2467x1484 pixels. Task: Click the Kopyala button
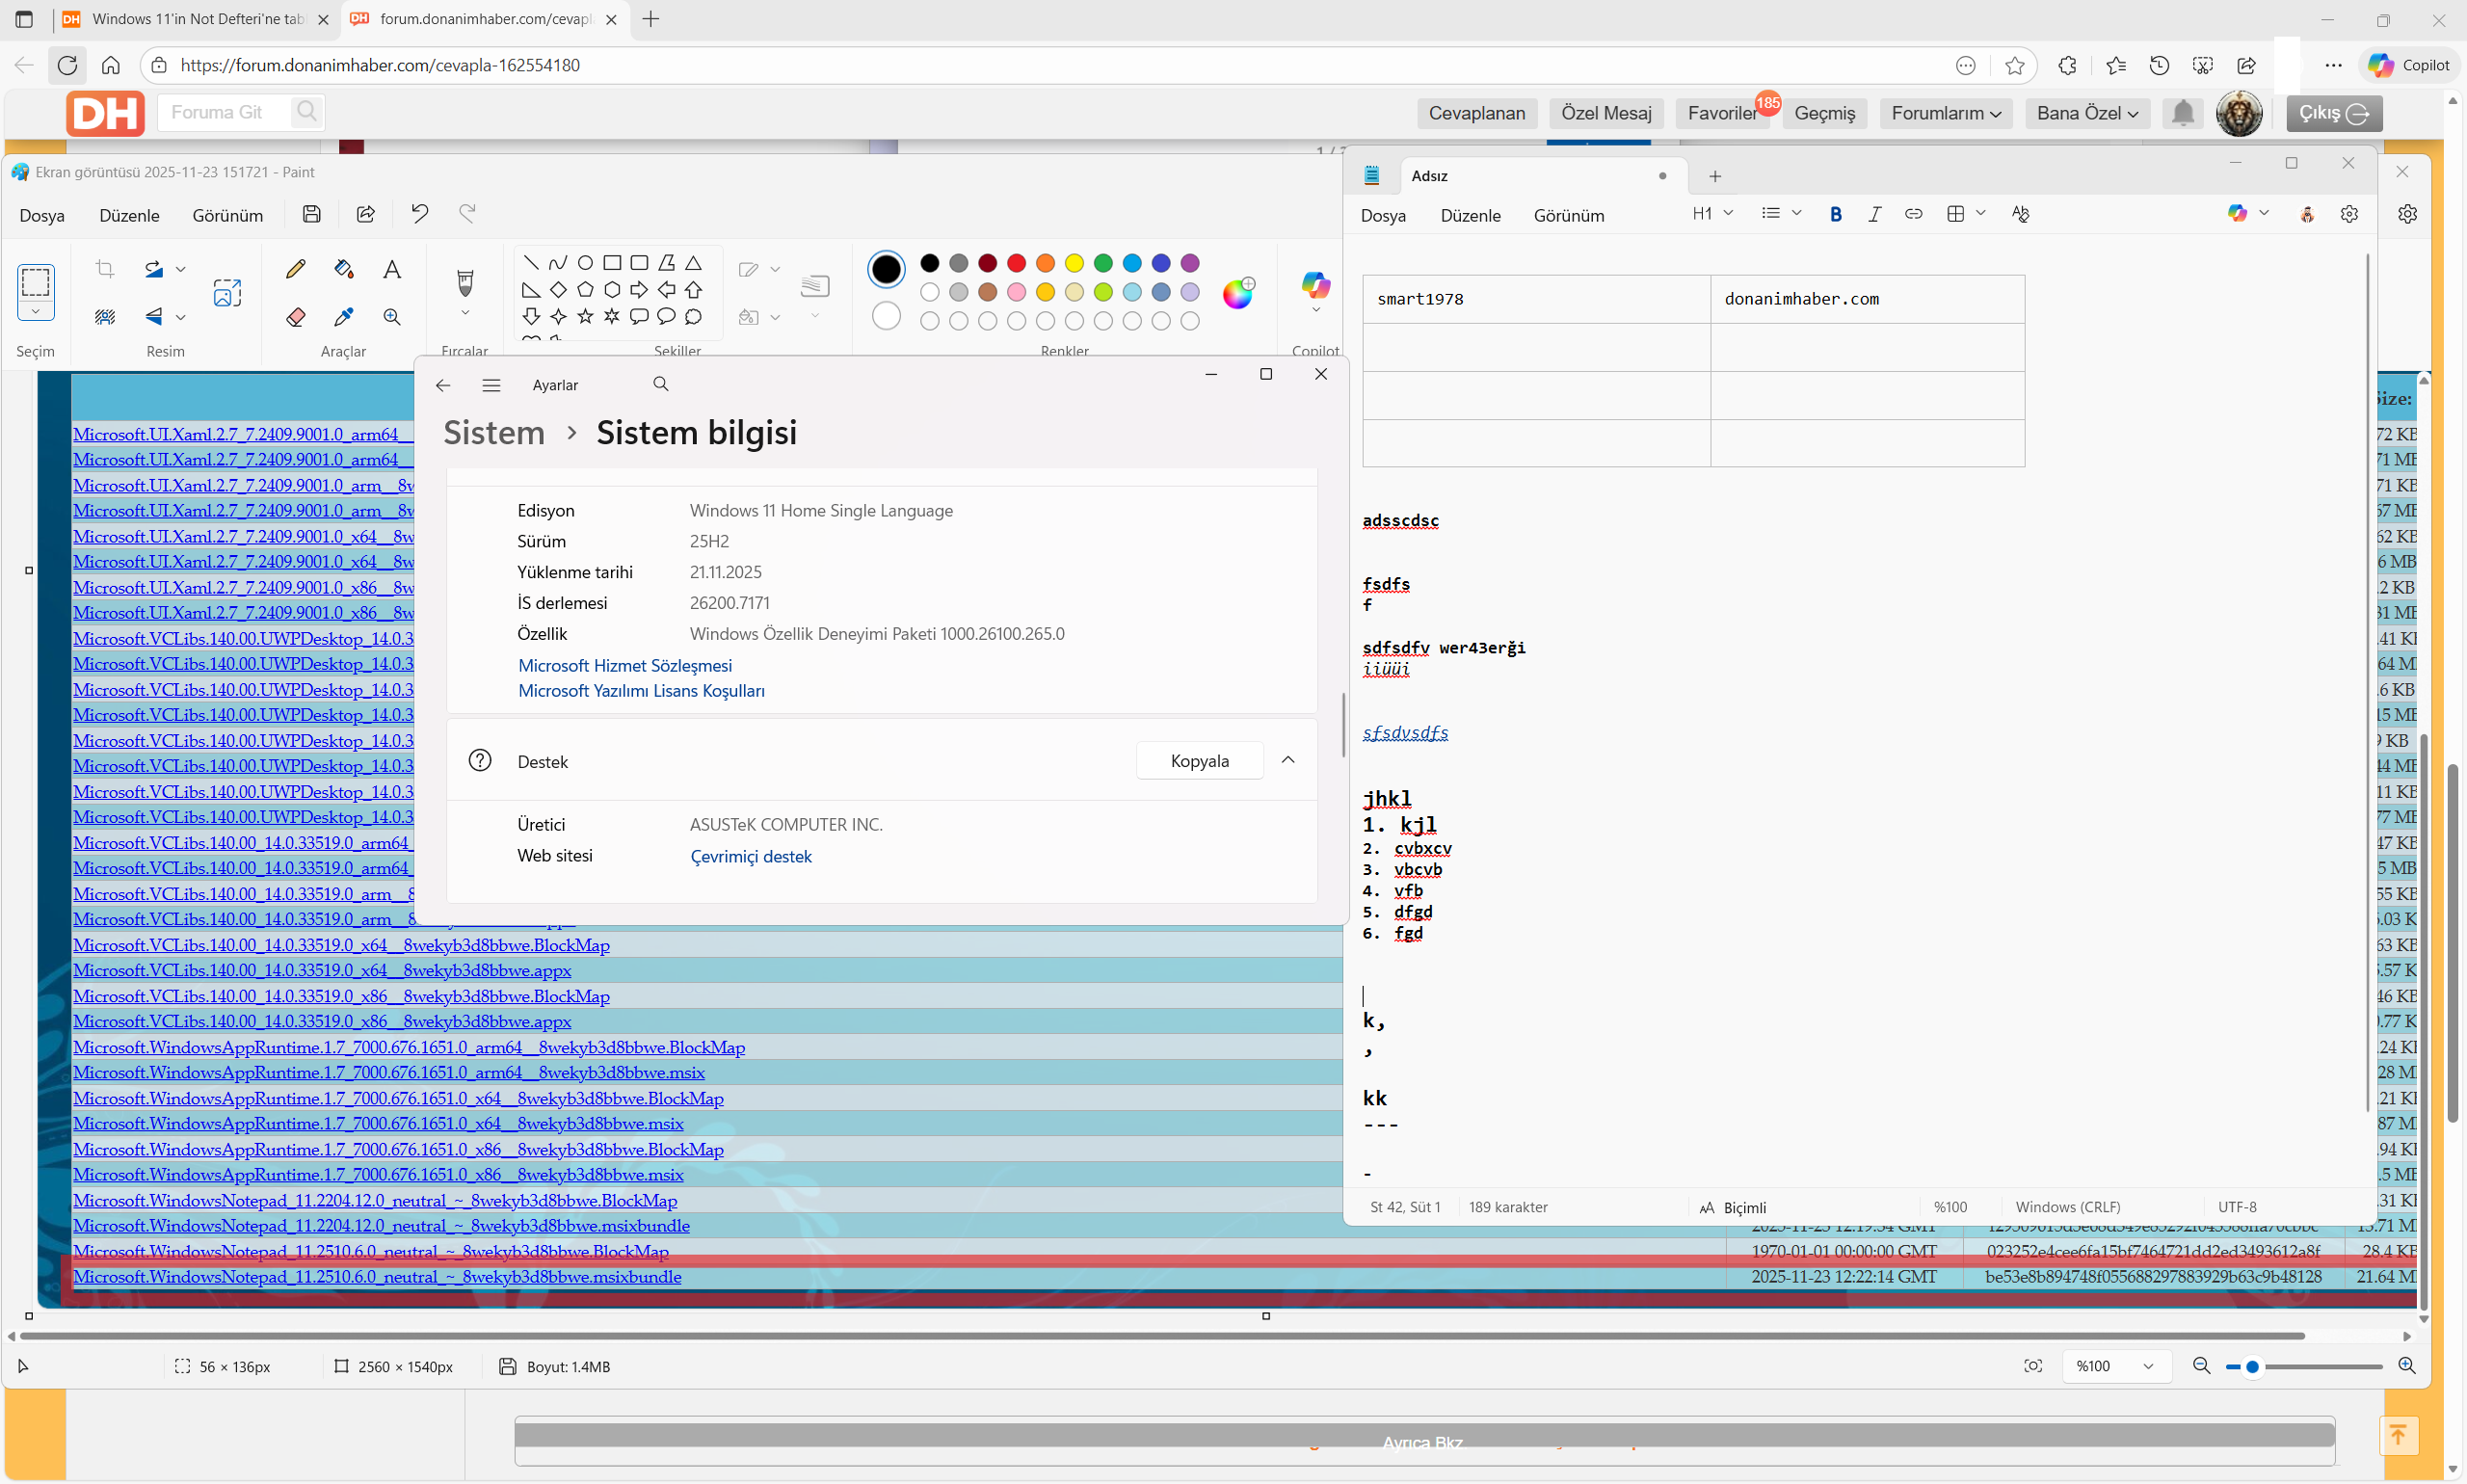1199,761
